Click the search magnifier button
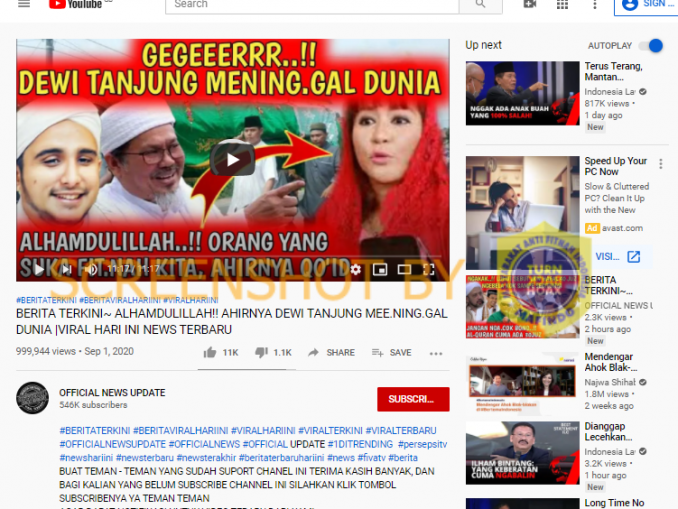This screenshot has height=509, width=678. click(x=480, y=4)
